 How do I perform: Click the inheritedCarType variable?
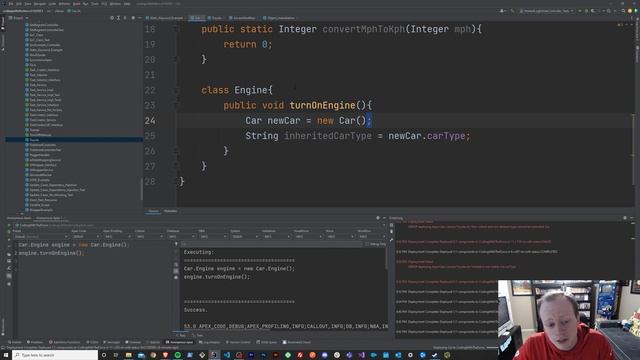[x=328, y=136]
